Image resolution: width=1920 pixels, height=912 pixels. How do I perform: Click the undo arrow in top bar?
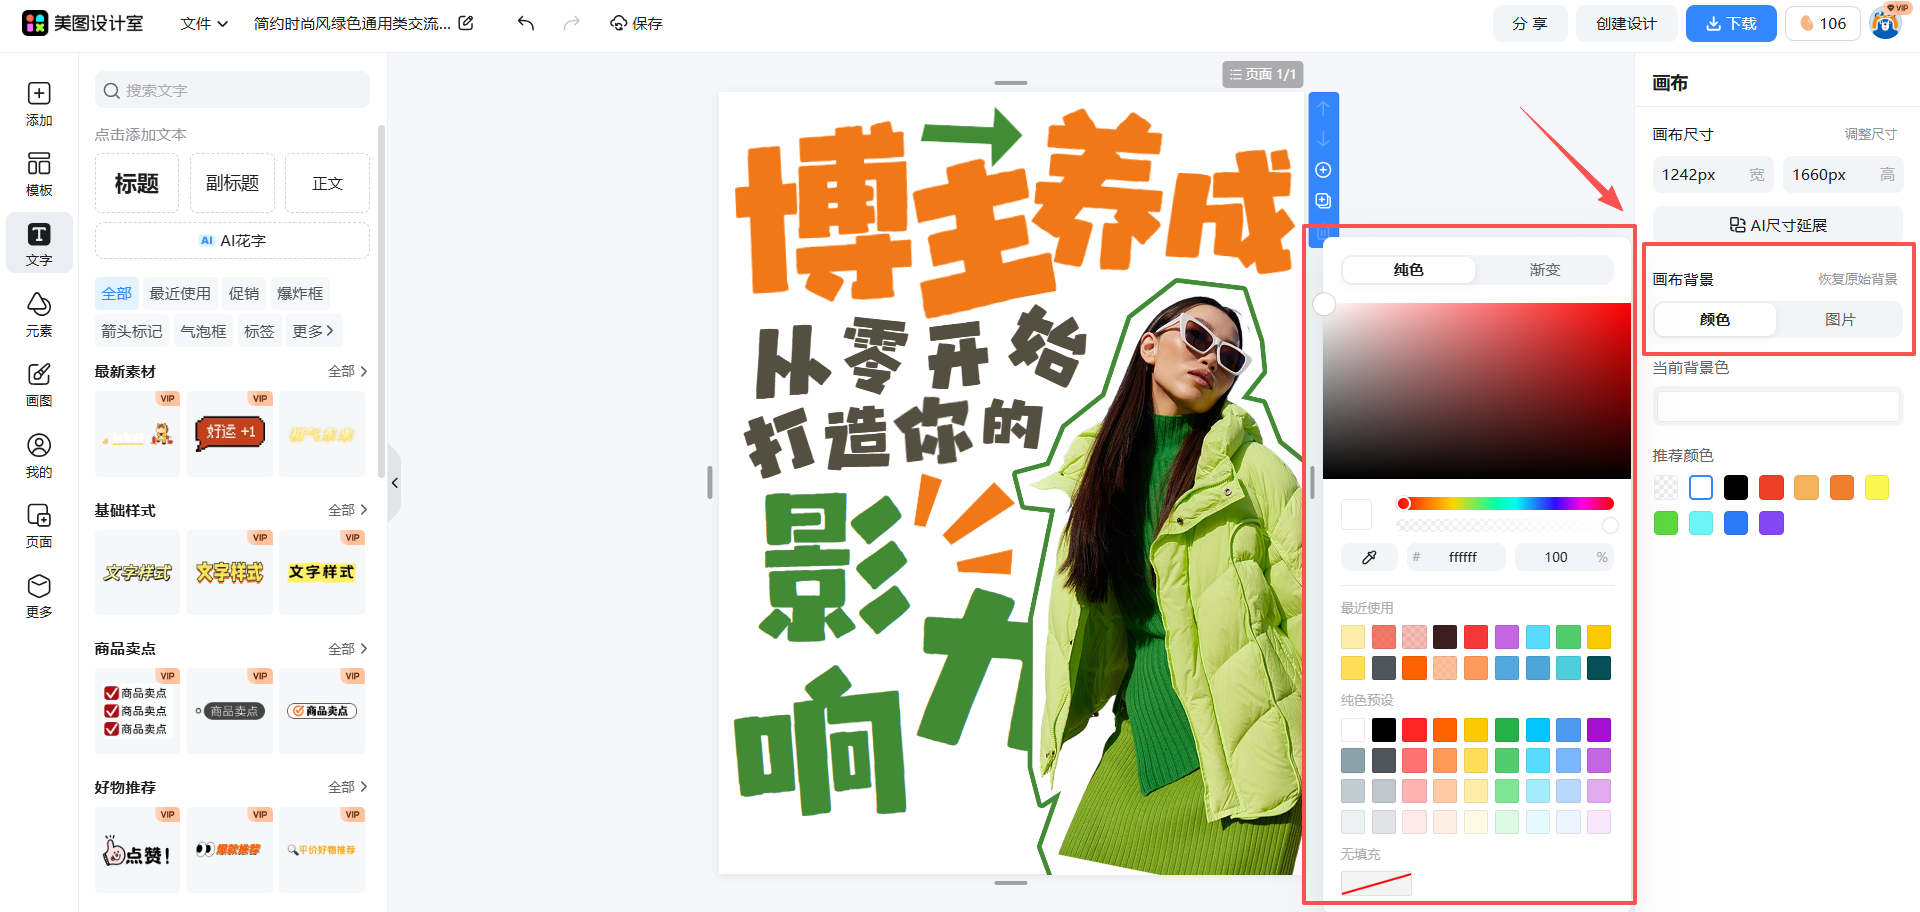pyautogui.click(x=526, y=23)
